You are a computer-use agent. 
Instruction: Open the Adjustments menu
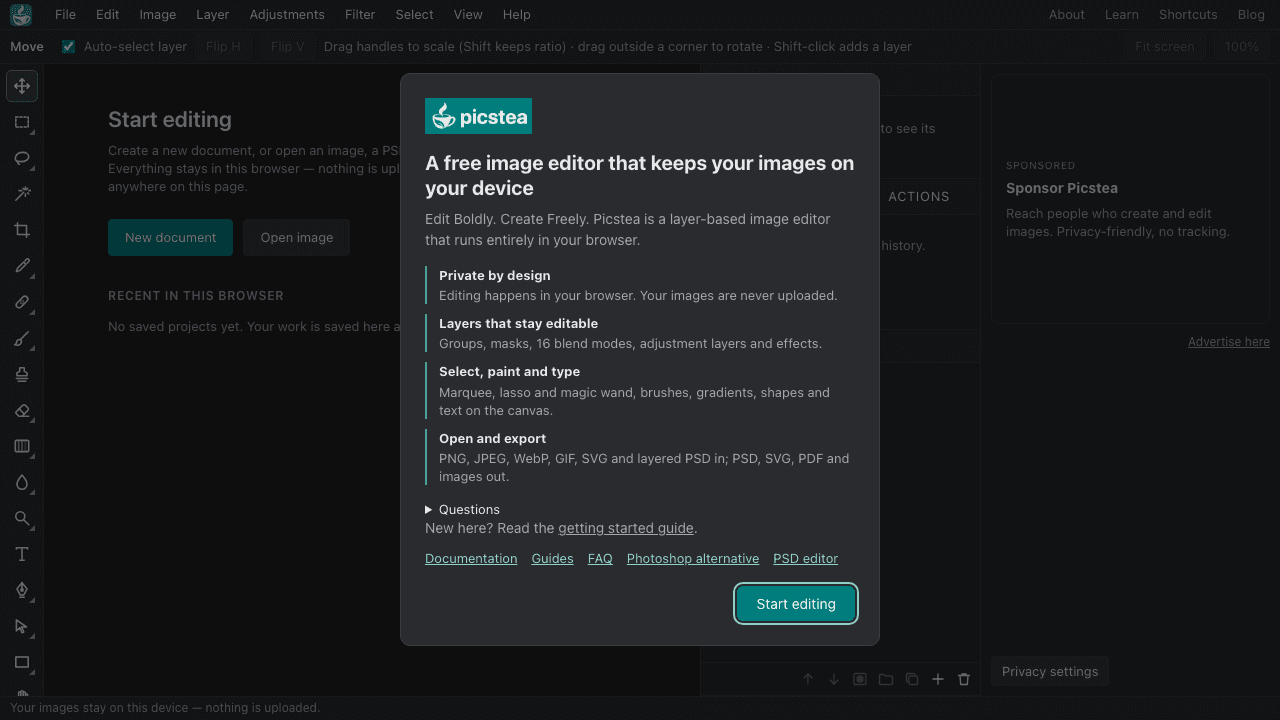(x=287, y=15)
